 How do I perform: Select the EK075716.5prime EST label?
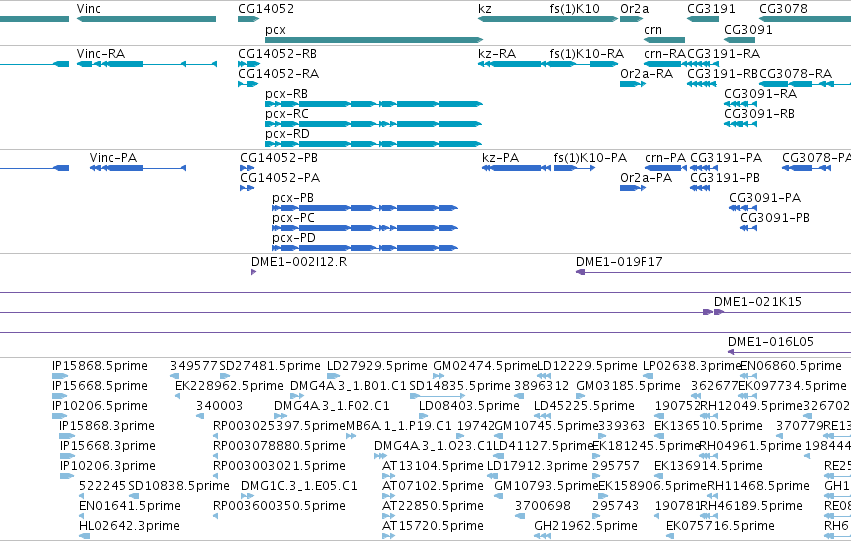pos(720,526)
